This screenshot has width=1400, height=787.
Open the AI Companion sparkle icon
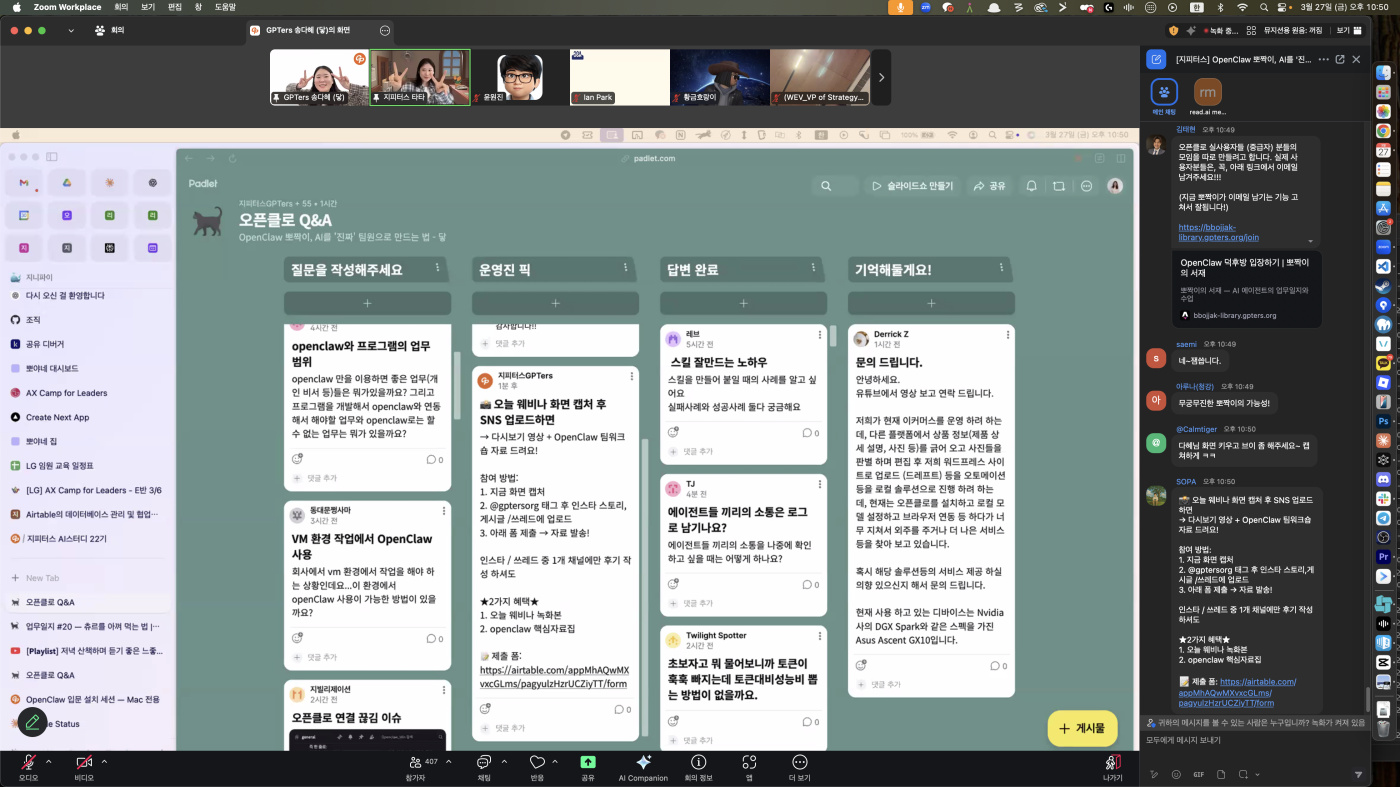pos(643,763)
